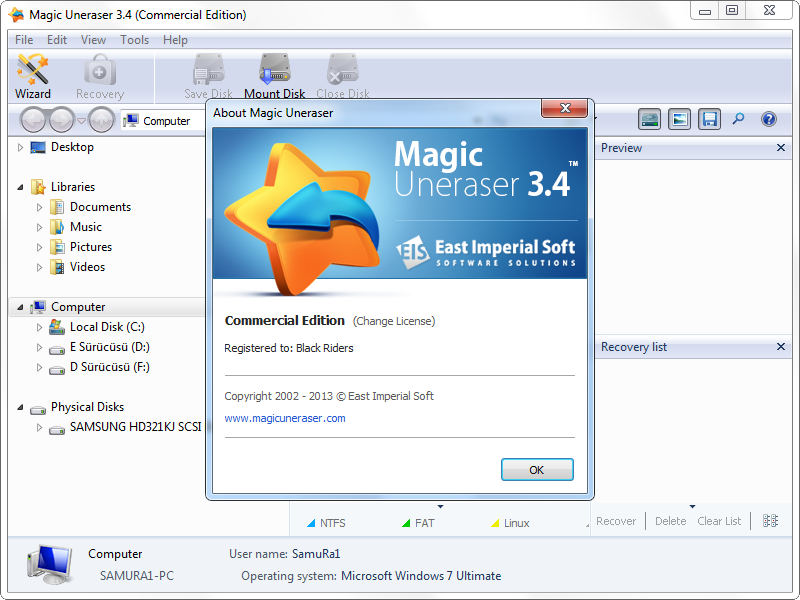
Task: Open the Tools menu
Action: [135, 40]
